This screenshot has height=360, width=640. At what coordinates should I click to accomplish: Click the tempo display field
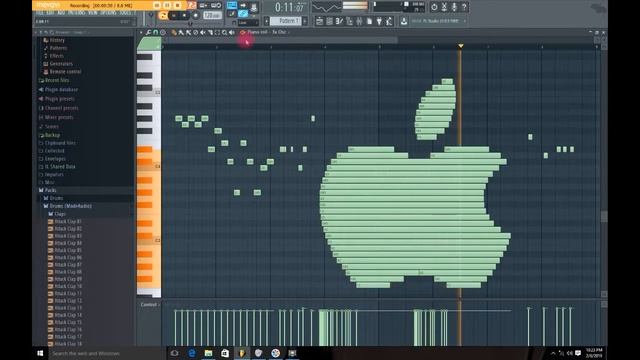(x=212, y=16)
